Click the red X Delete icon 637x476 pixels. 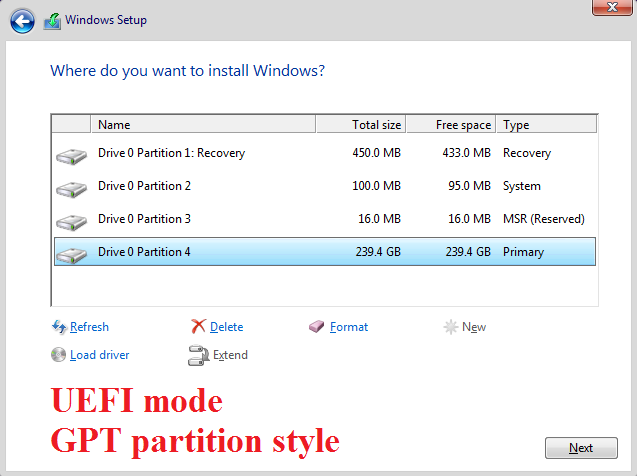click(x=198, y=326)
